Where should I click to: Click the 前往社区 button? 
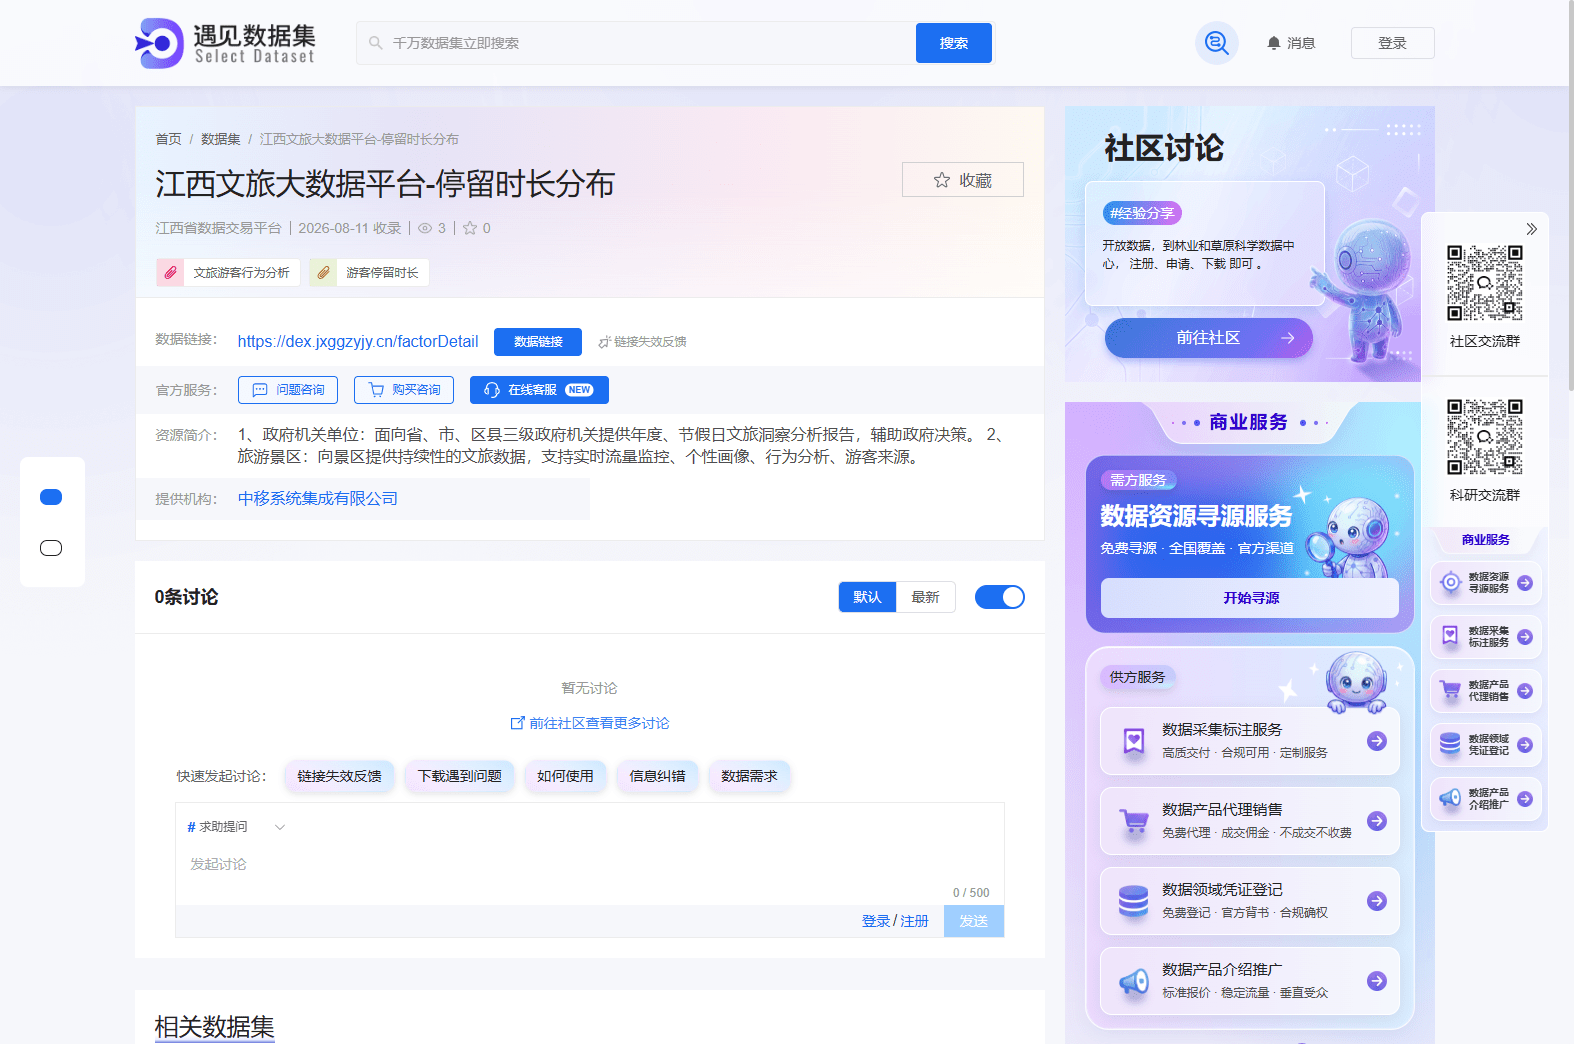(x=1209, y=338)
